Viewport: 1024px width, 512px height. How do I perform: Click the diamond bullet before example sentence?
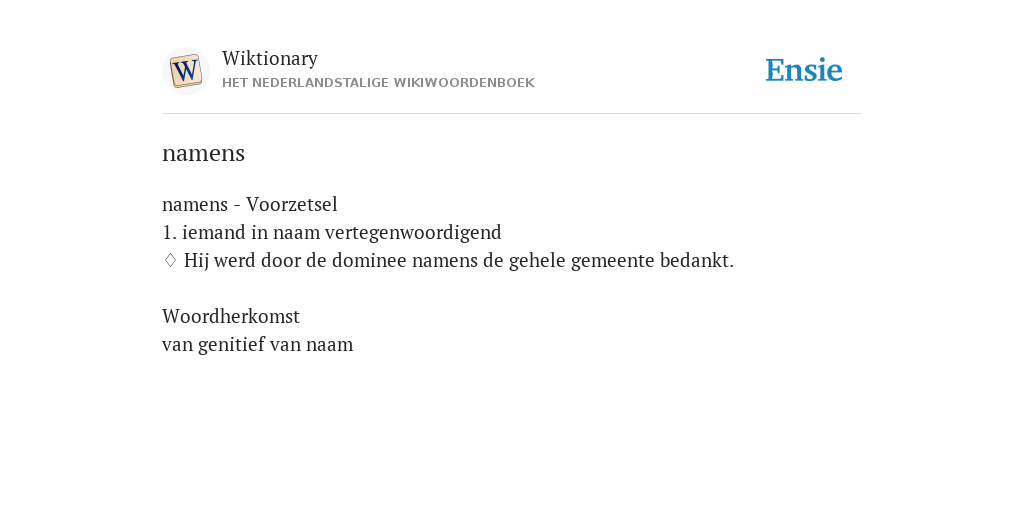(170, 261)
